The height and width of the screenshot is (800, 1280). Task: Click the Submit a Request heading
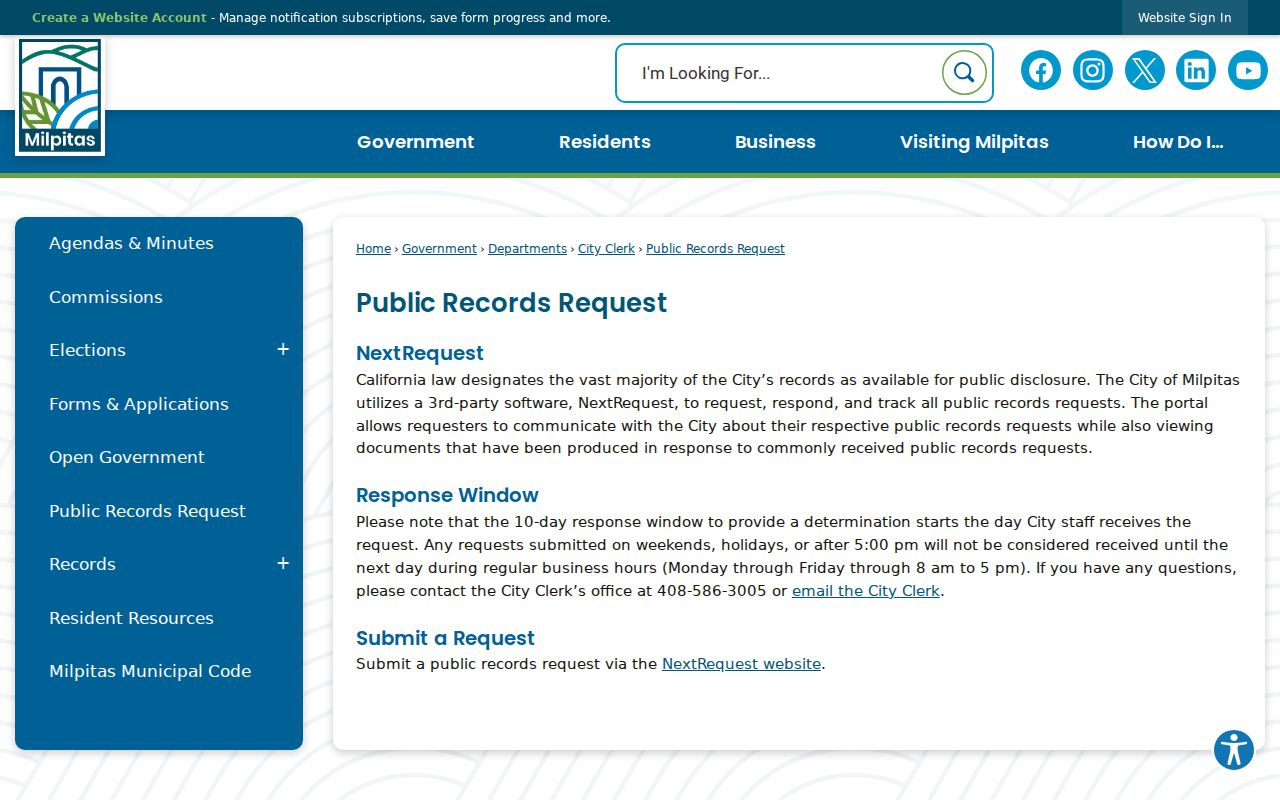coord(445,638)
